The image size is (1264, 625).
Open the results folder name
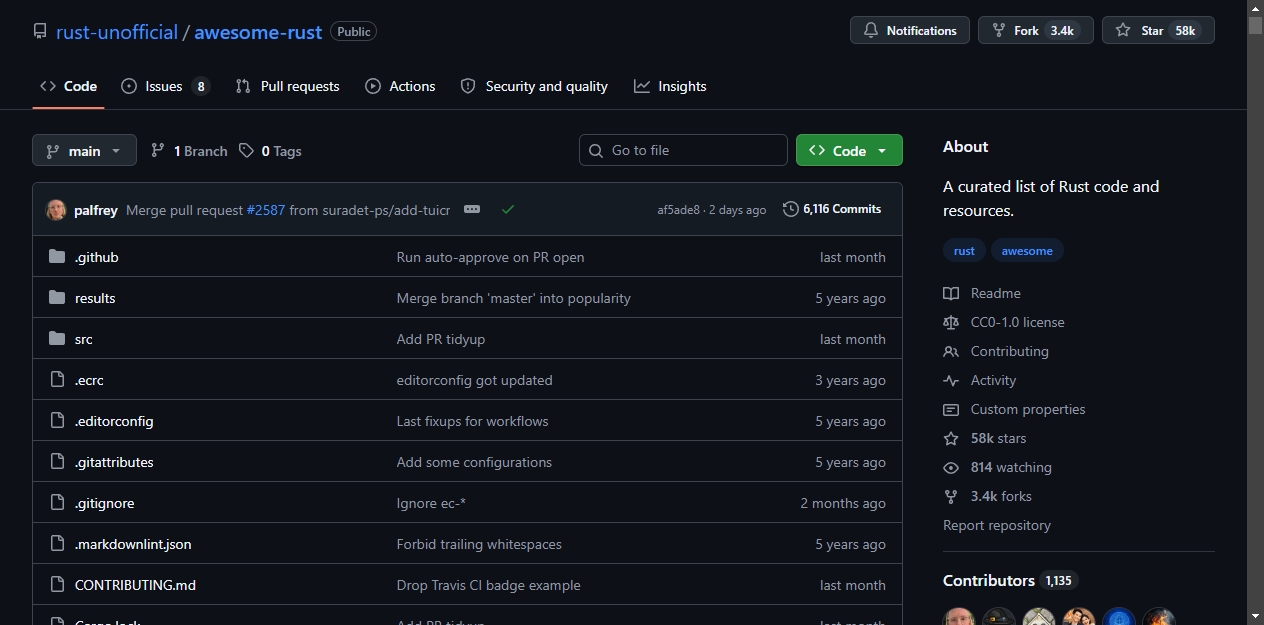pos(95,298)
